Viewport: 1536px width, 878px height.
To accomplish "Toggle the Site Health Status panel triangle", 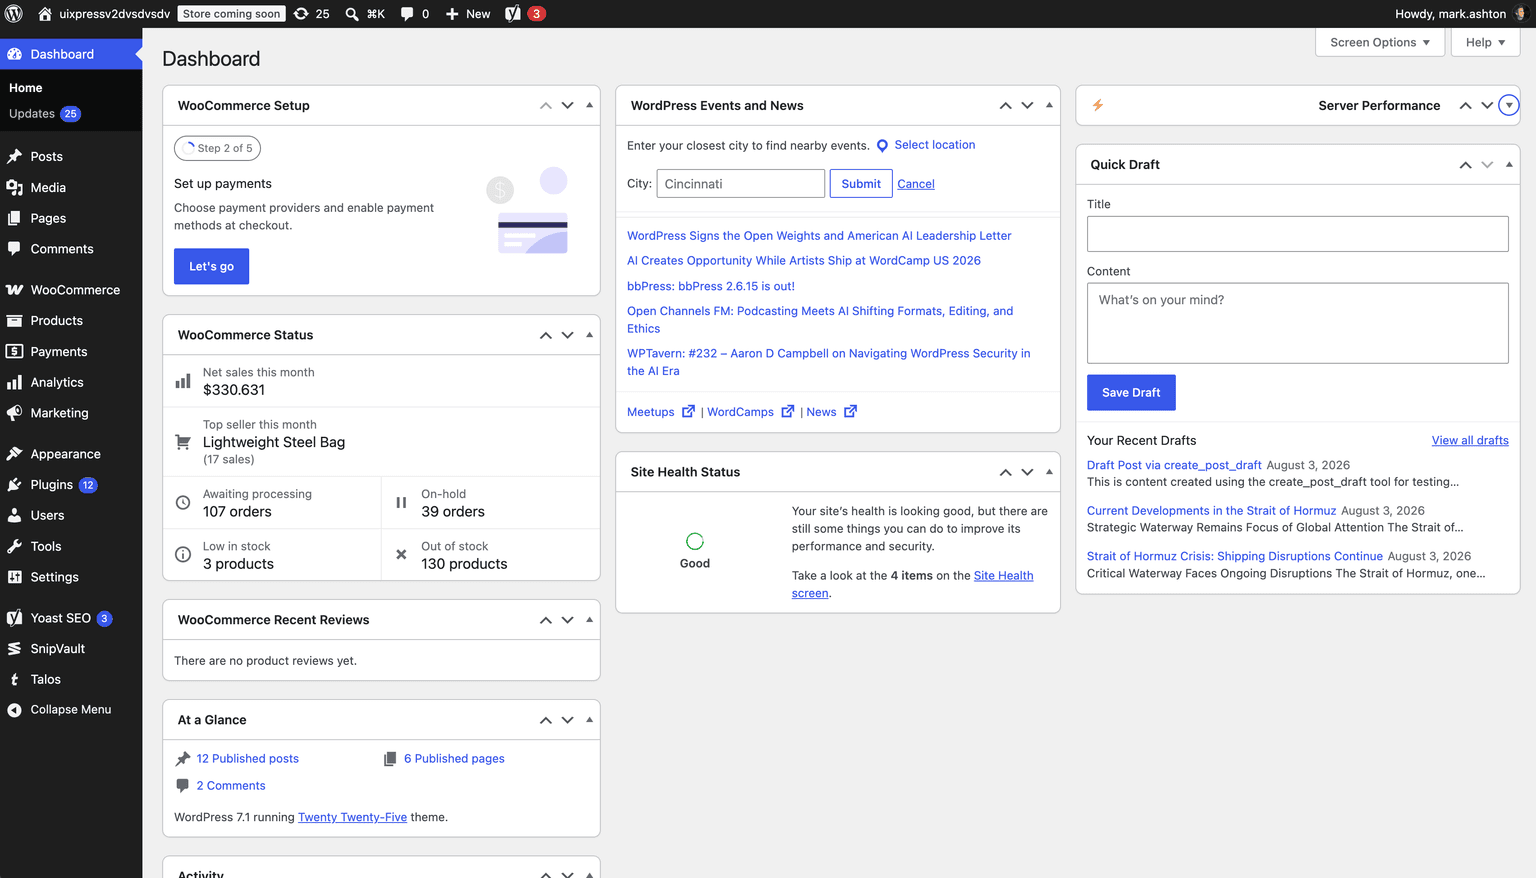I will (1049, 472).
